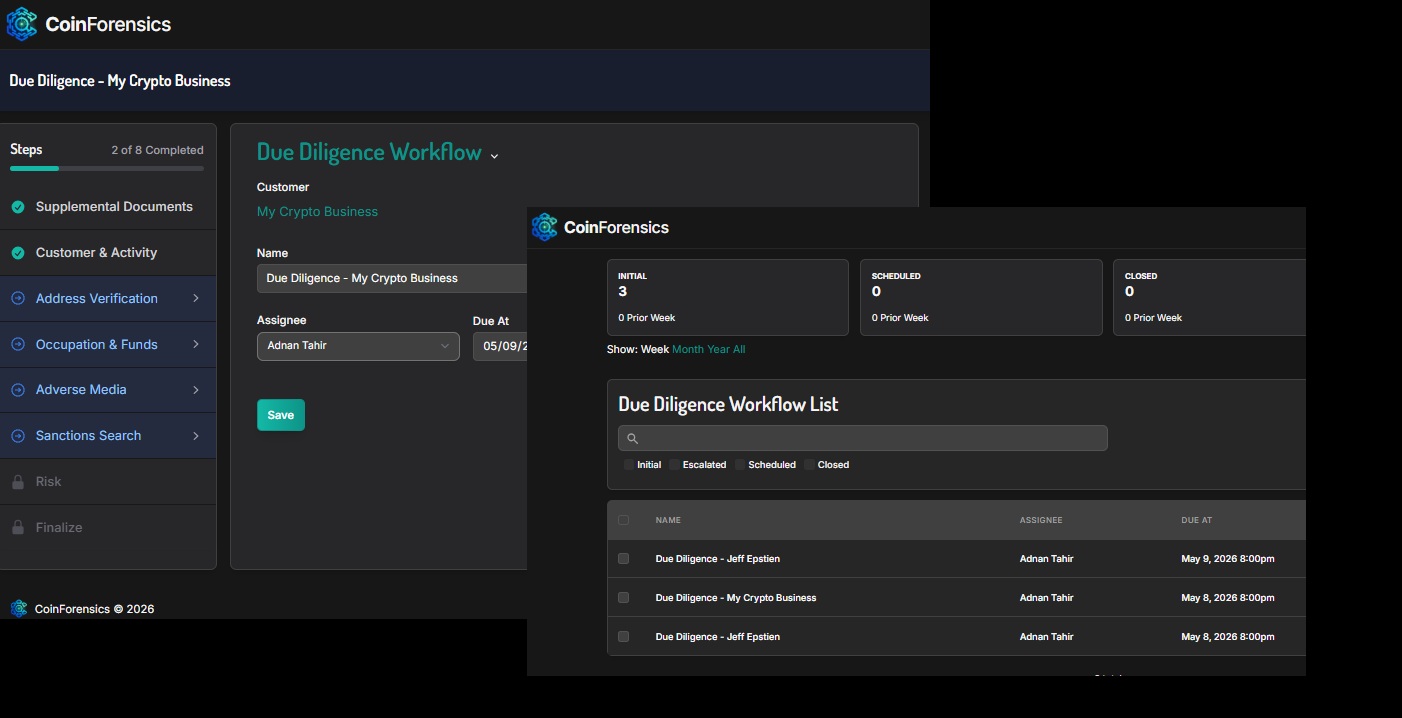Click the green checkmark beside Supplemental Documents

pos(18,207)
